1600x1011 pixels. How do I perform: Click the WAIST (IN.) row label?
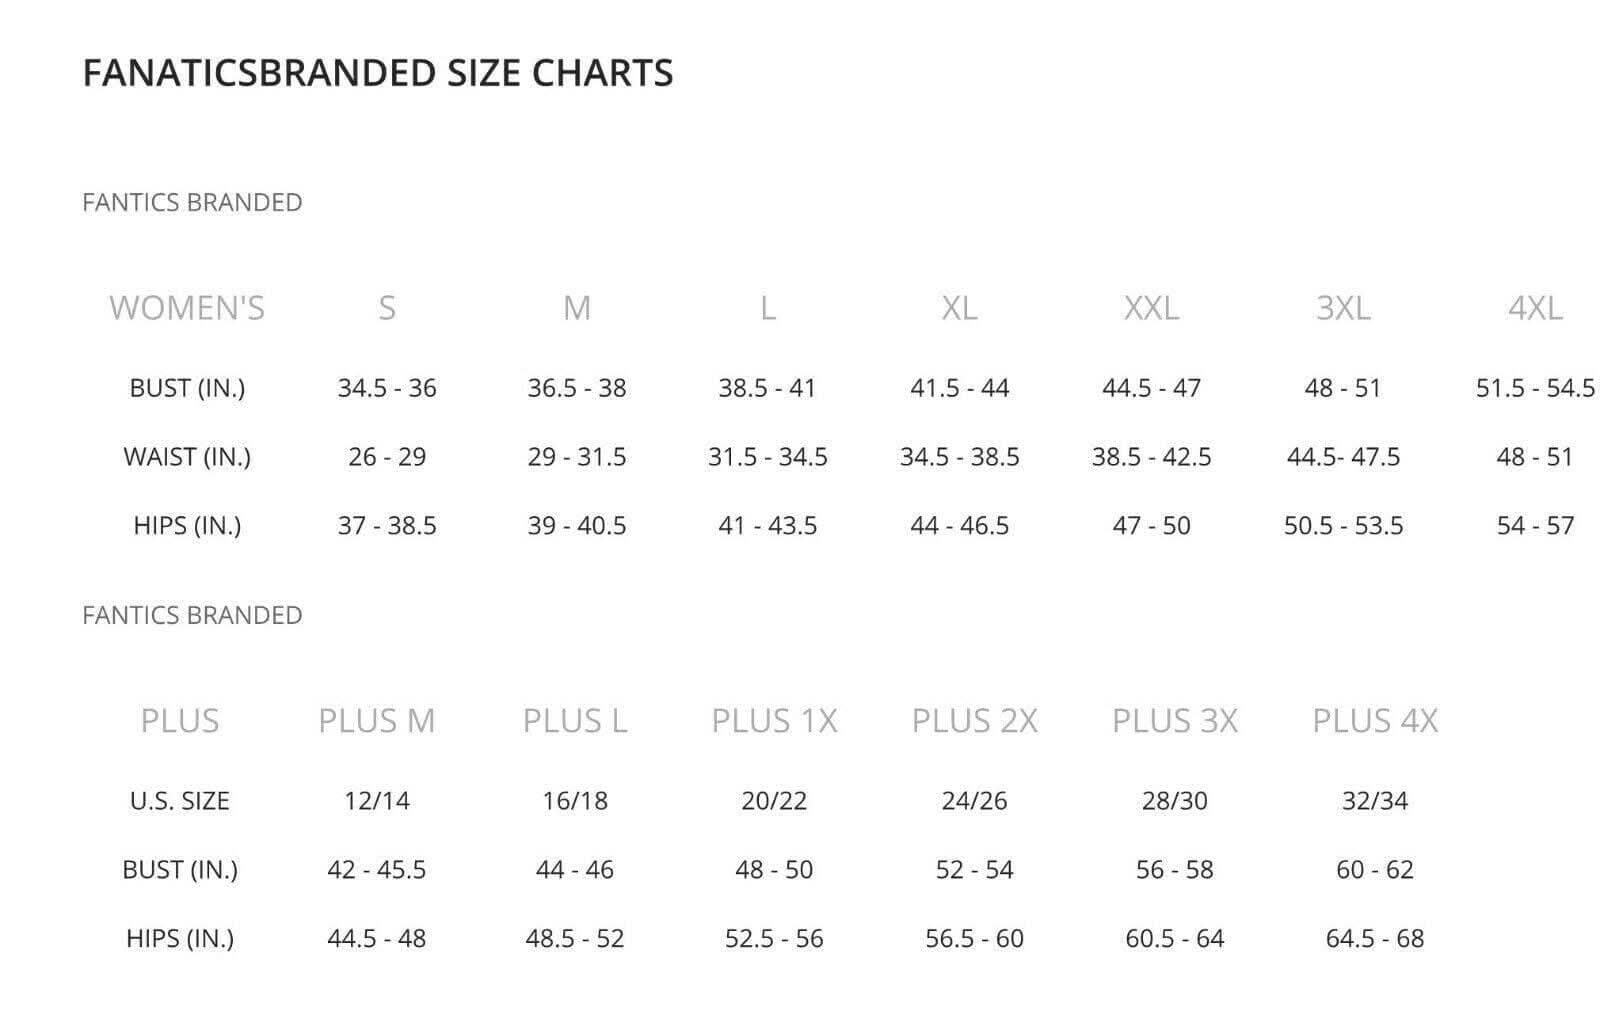[187, 457]
